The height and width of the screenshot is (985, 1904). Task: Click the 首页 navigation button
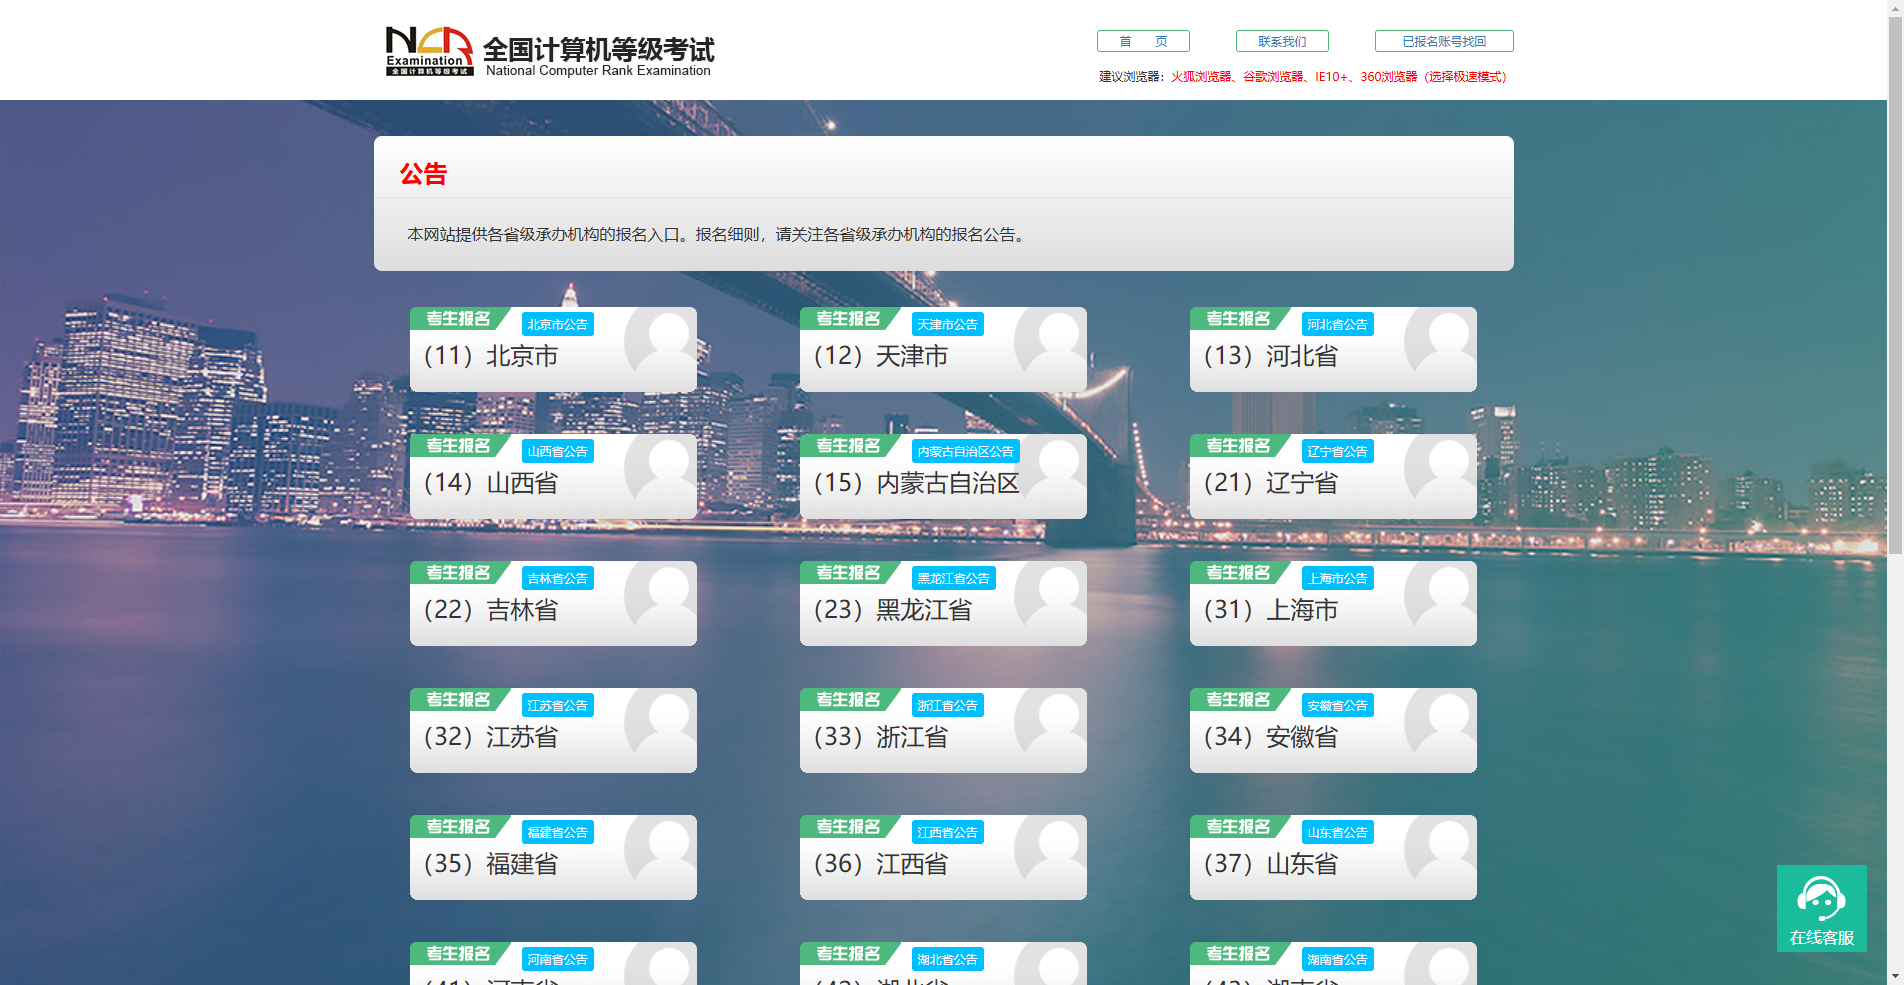pos(1143,41)
